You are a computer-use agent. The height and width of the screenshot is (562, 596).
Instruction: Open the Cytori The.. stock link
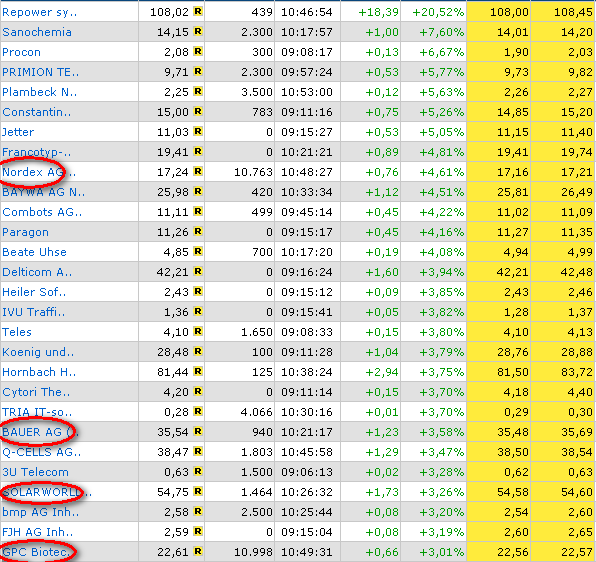[36, 392]
